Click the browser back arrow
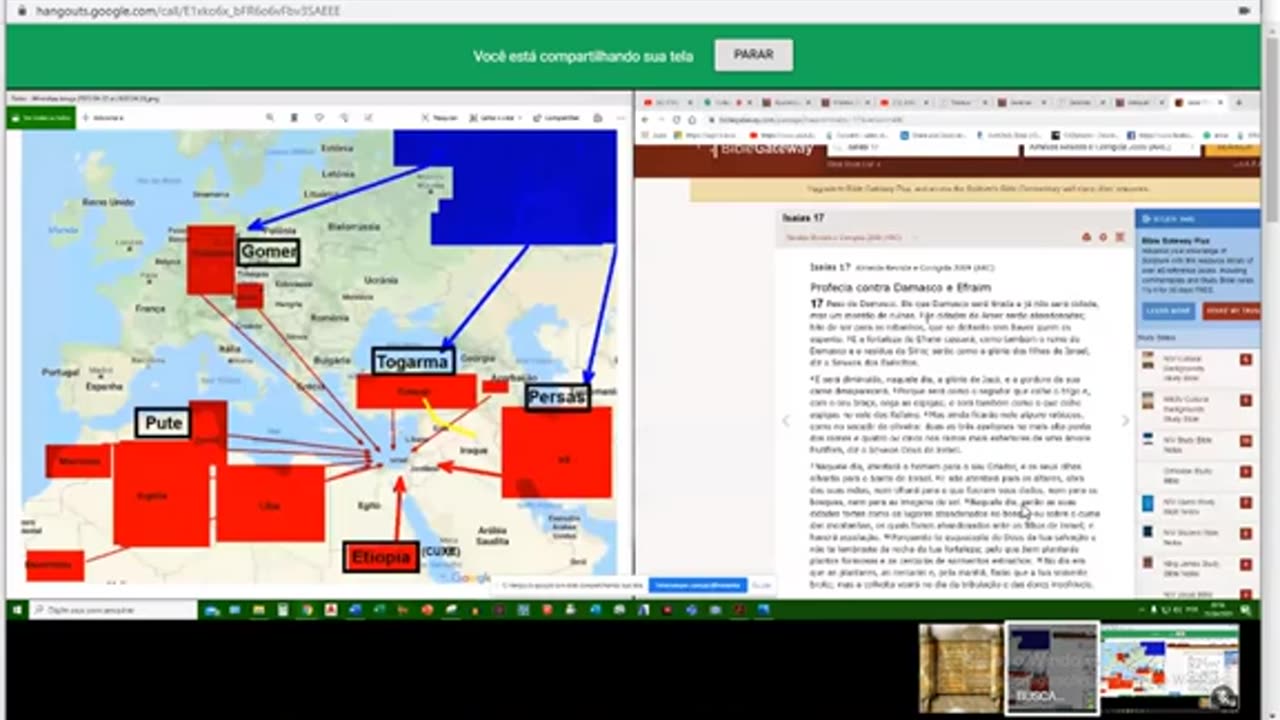 click(645, 119)
